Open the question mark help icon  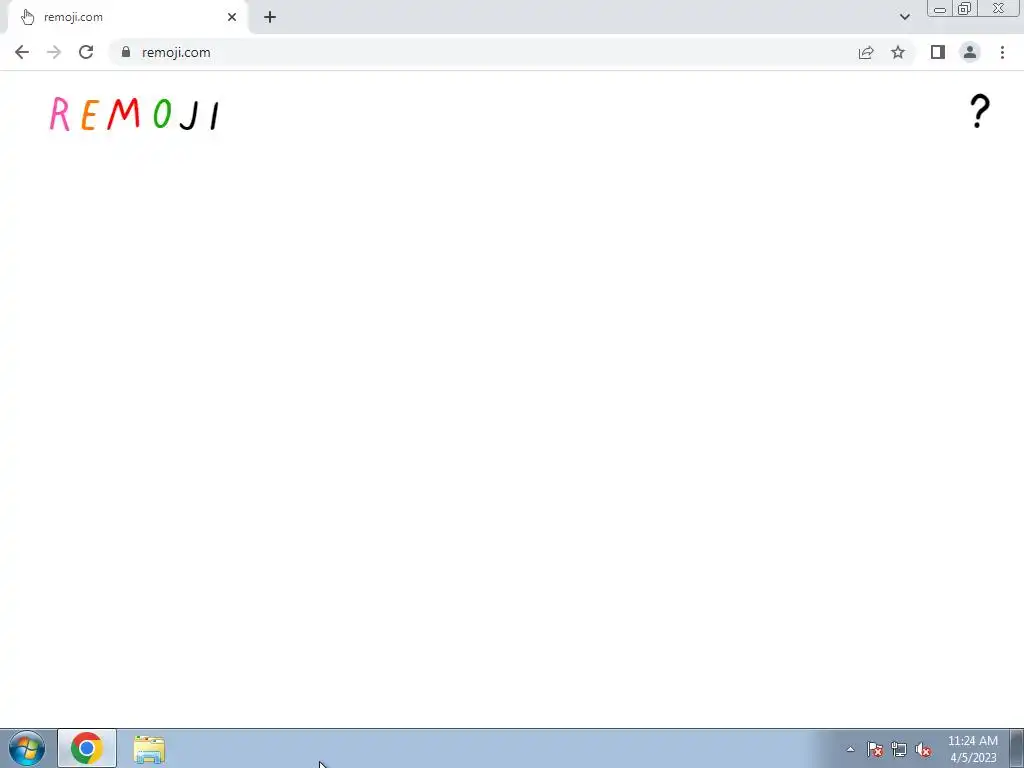click(x=979, y=111)
